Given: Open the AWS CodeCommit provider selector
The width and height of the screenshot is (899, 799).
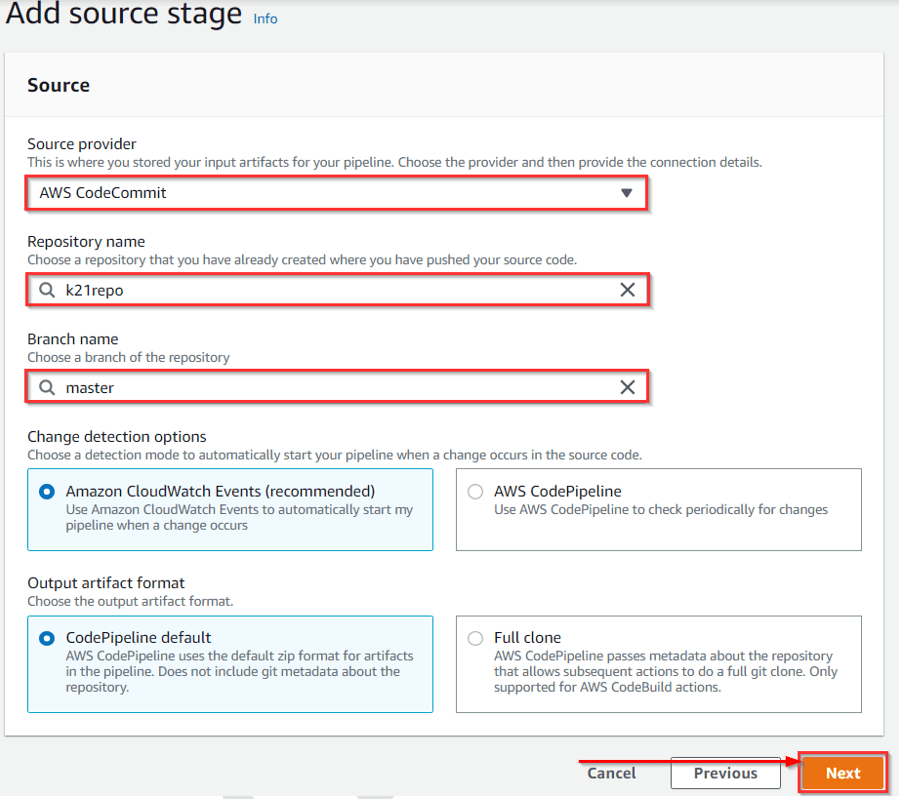Looking at the screenshot, I should pos(335,192).
